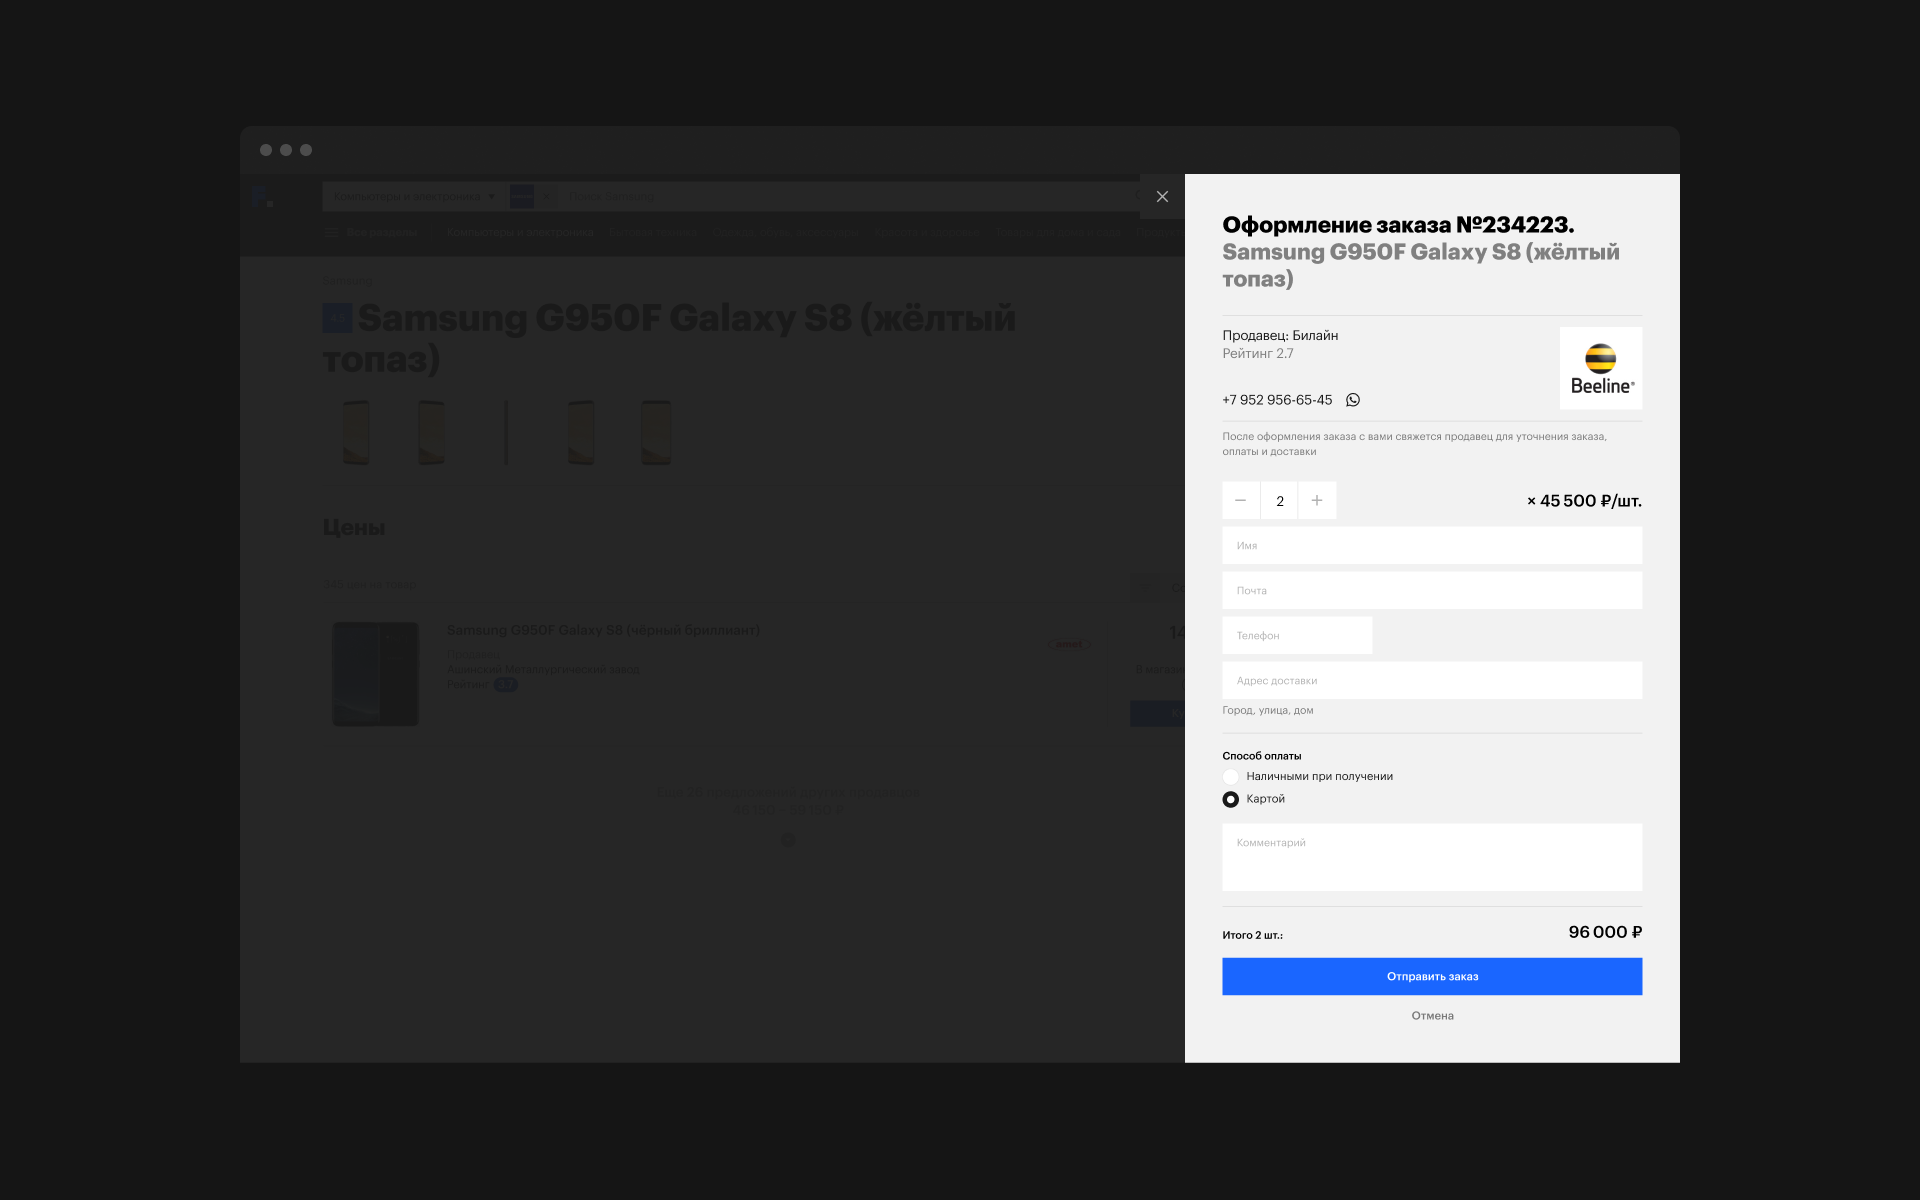Open Компьютеры и электроника category dropdown in background page
Screen dimensions: 1920x1200
(x=414, y=196)
